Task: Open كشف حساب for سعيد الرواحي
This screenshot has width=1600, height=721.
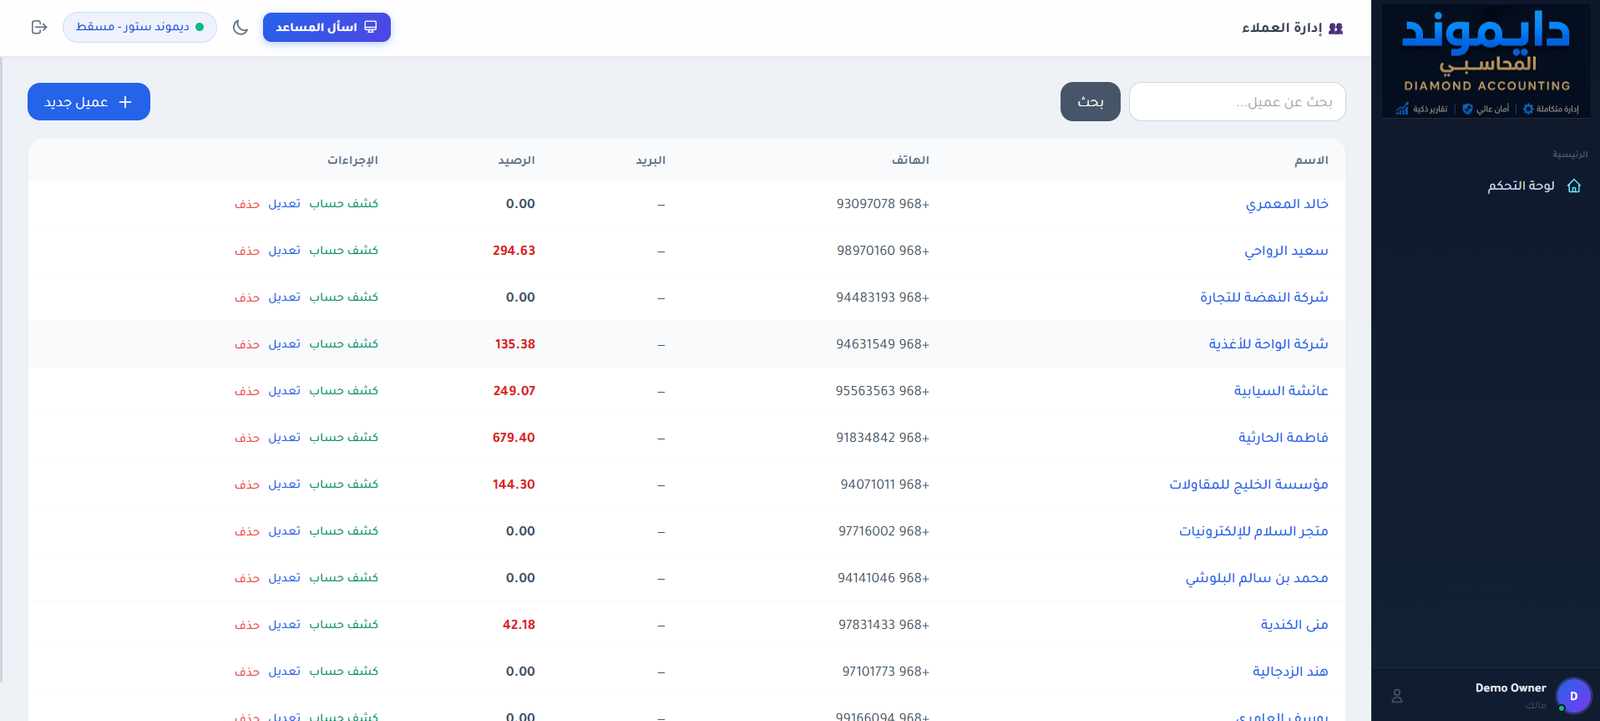Action: 344,251
